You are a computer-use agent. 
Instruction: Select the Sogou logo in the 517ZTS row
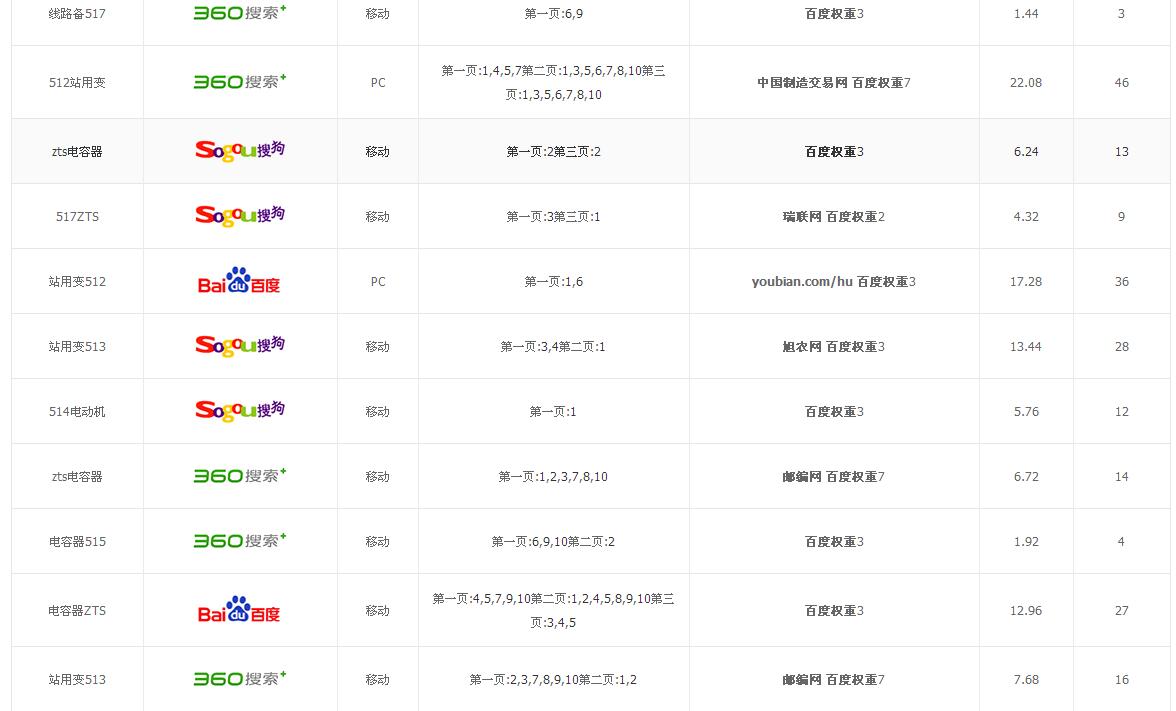[240, 216]
